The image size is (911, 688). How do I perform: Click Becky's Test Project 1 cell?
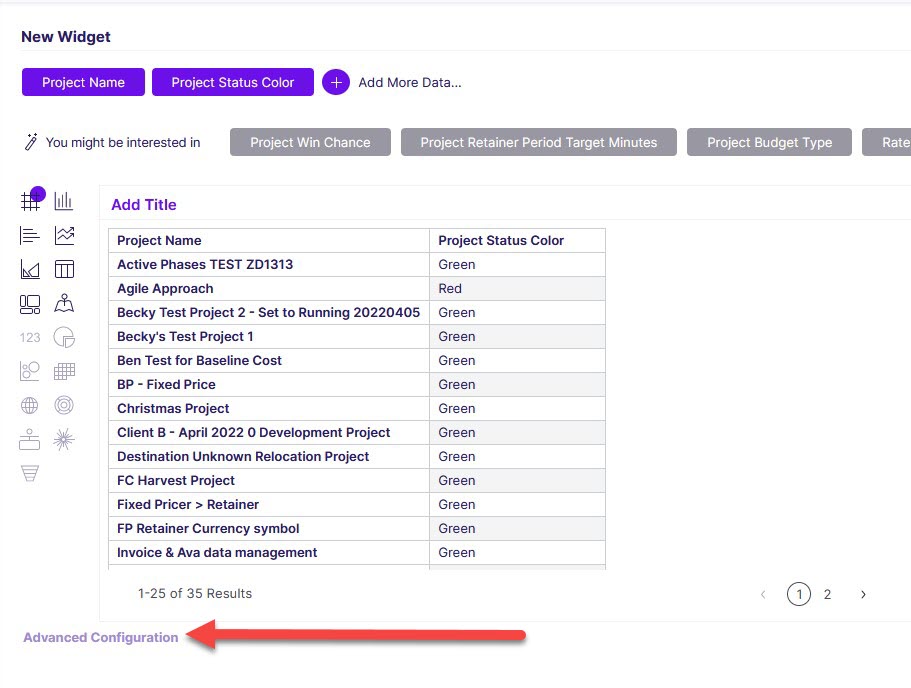[x=269, y=336]
